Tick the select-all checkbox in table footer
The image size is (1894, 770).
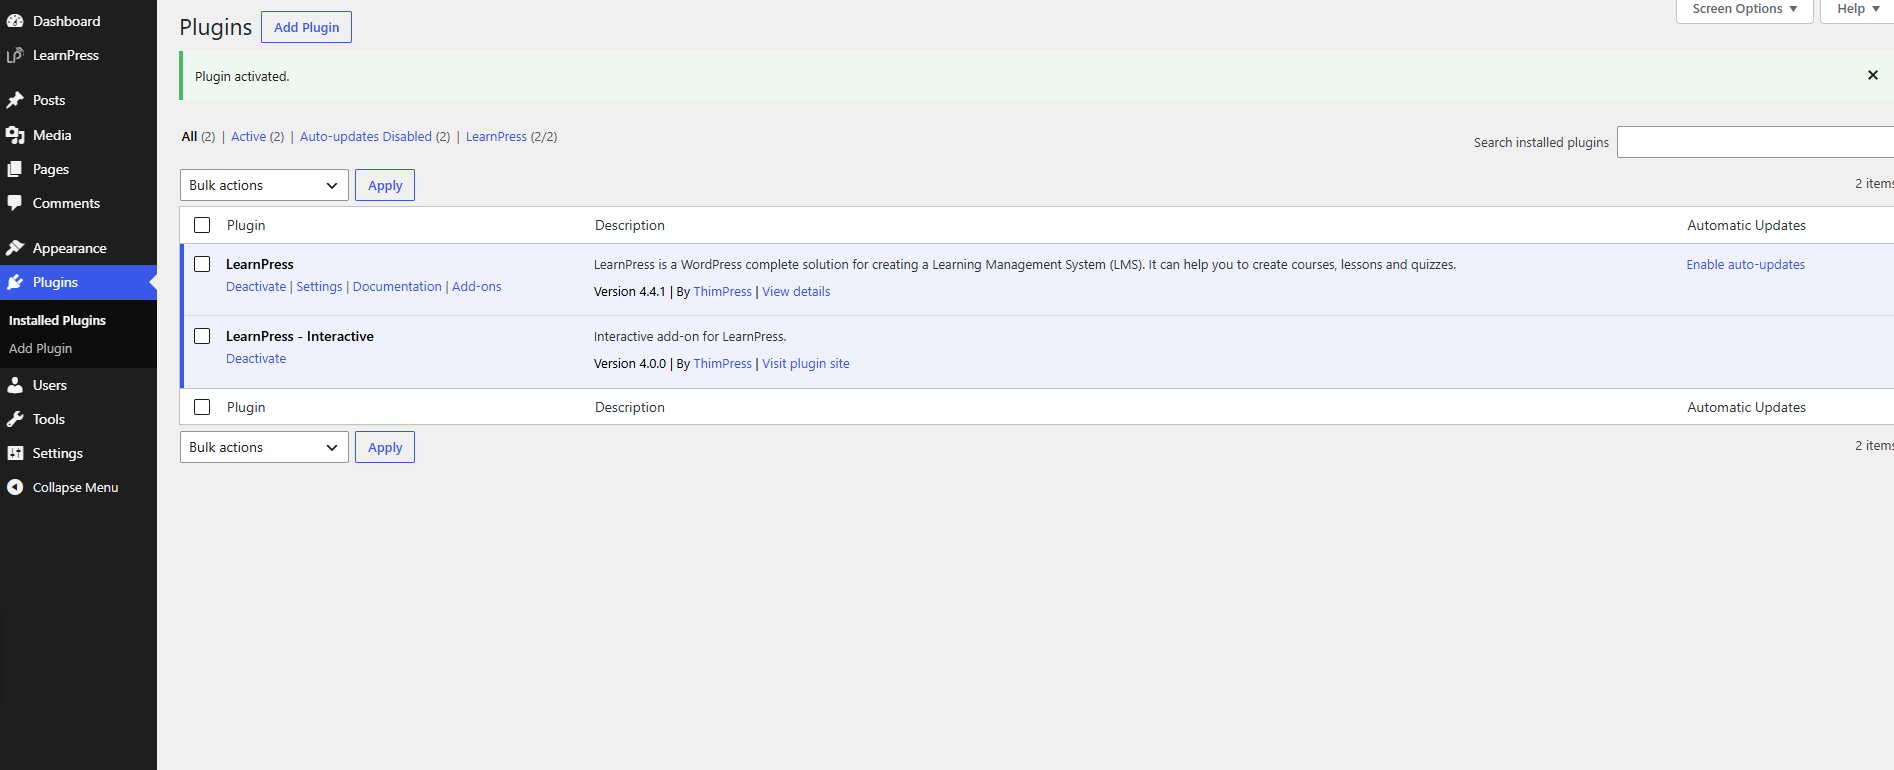[x=202, y=407]
